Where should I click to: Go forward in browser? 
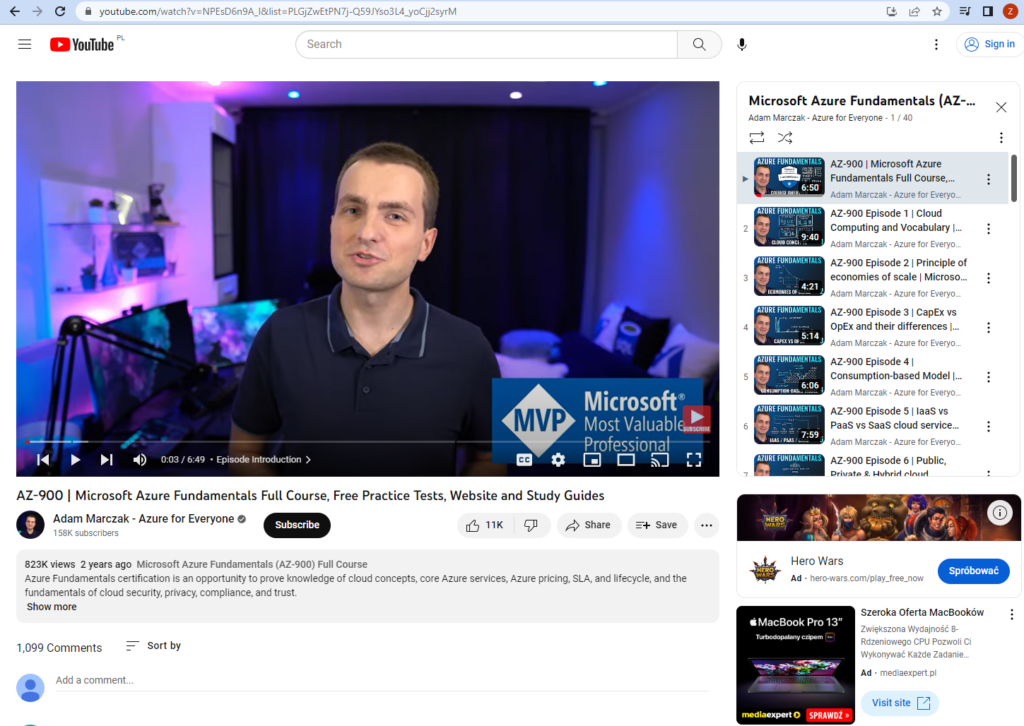point(37,11)
